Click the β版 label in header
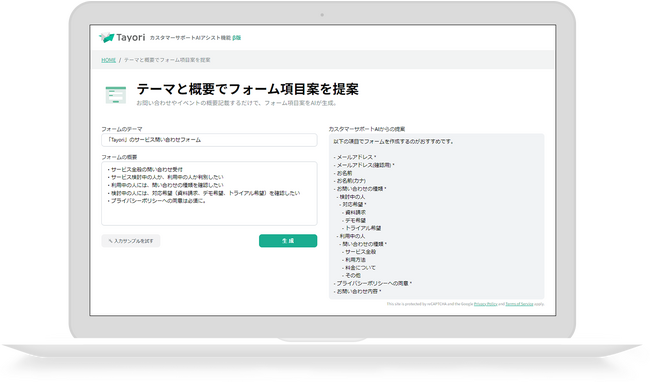The image size is (650, 382). click(237, 38)
